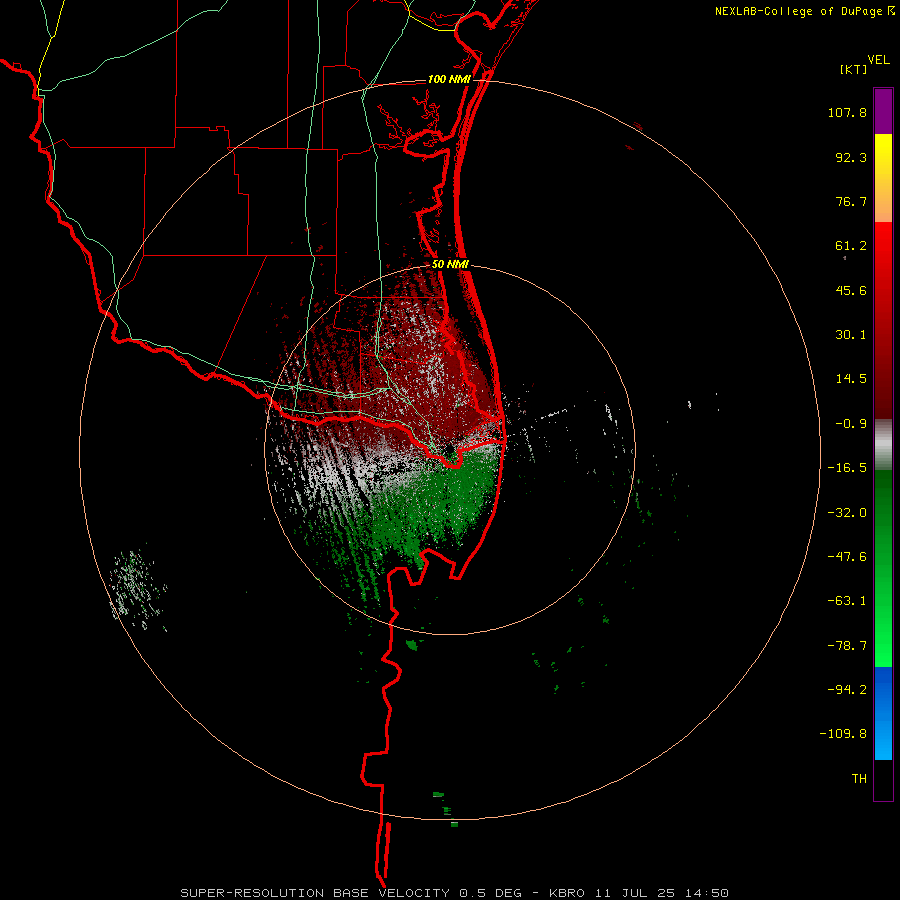The image size is (900, 900).
Task: Click the yellow-orange segment of color bar
Action: coord(883,178)
